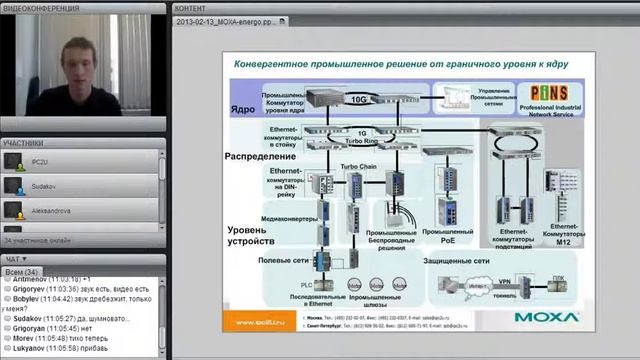
Task: Click the chat scroll down arrow
Action: click(162, 353)
